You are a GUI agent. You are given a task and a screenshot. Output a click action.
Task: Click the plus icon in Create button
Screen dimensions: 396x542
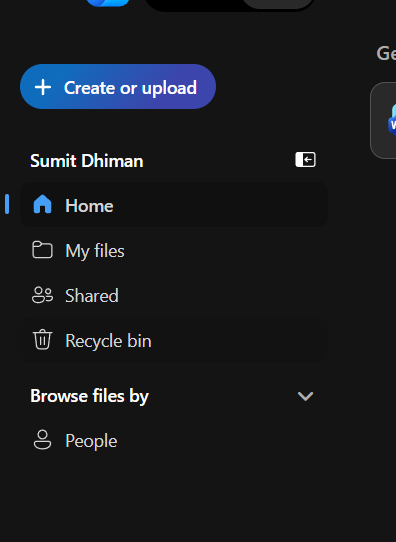43,87
